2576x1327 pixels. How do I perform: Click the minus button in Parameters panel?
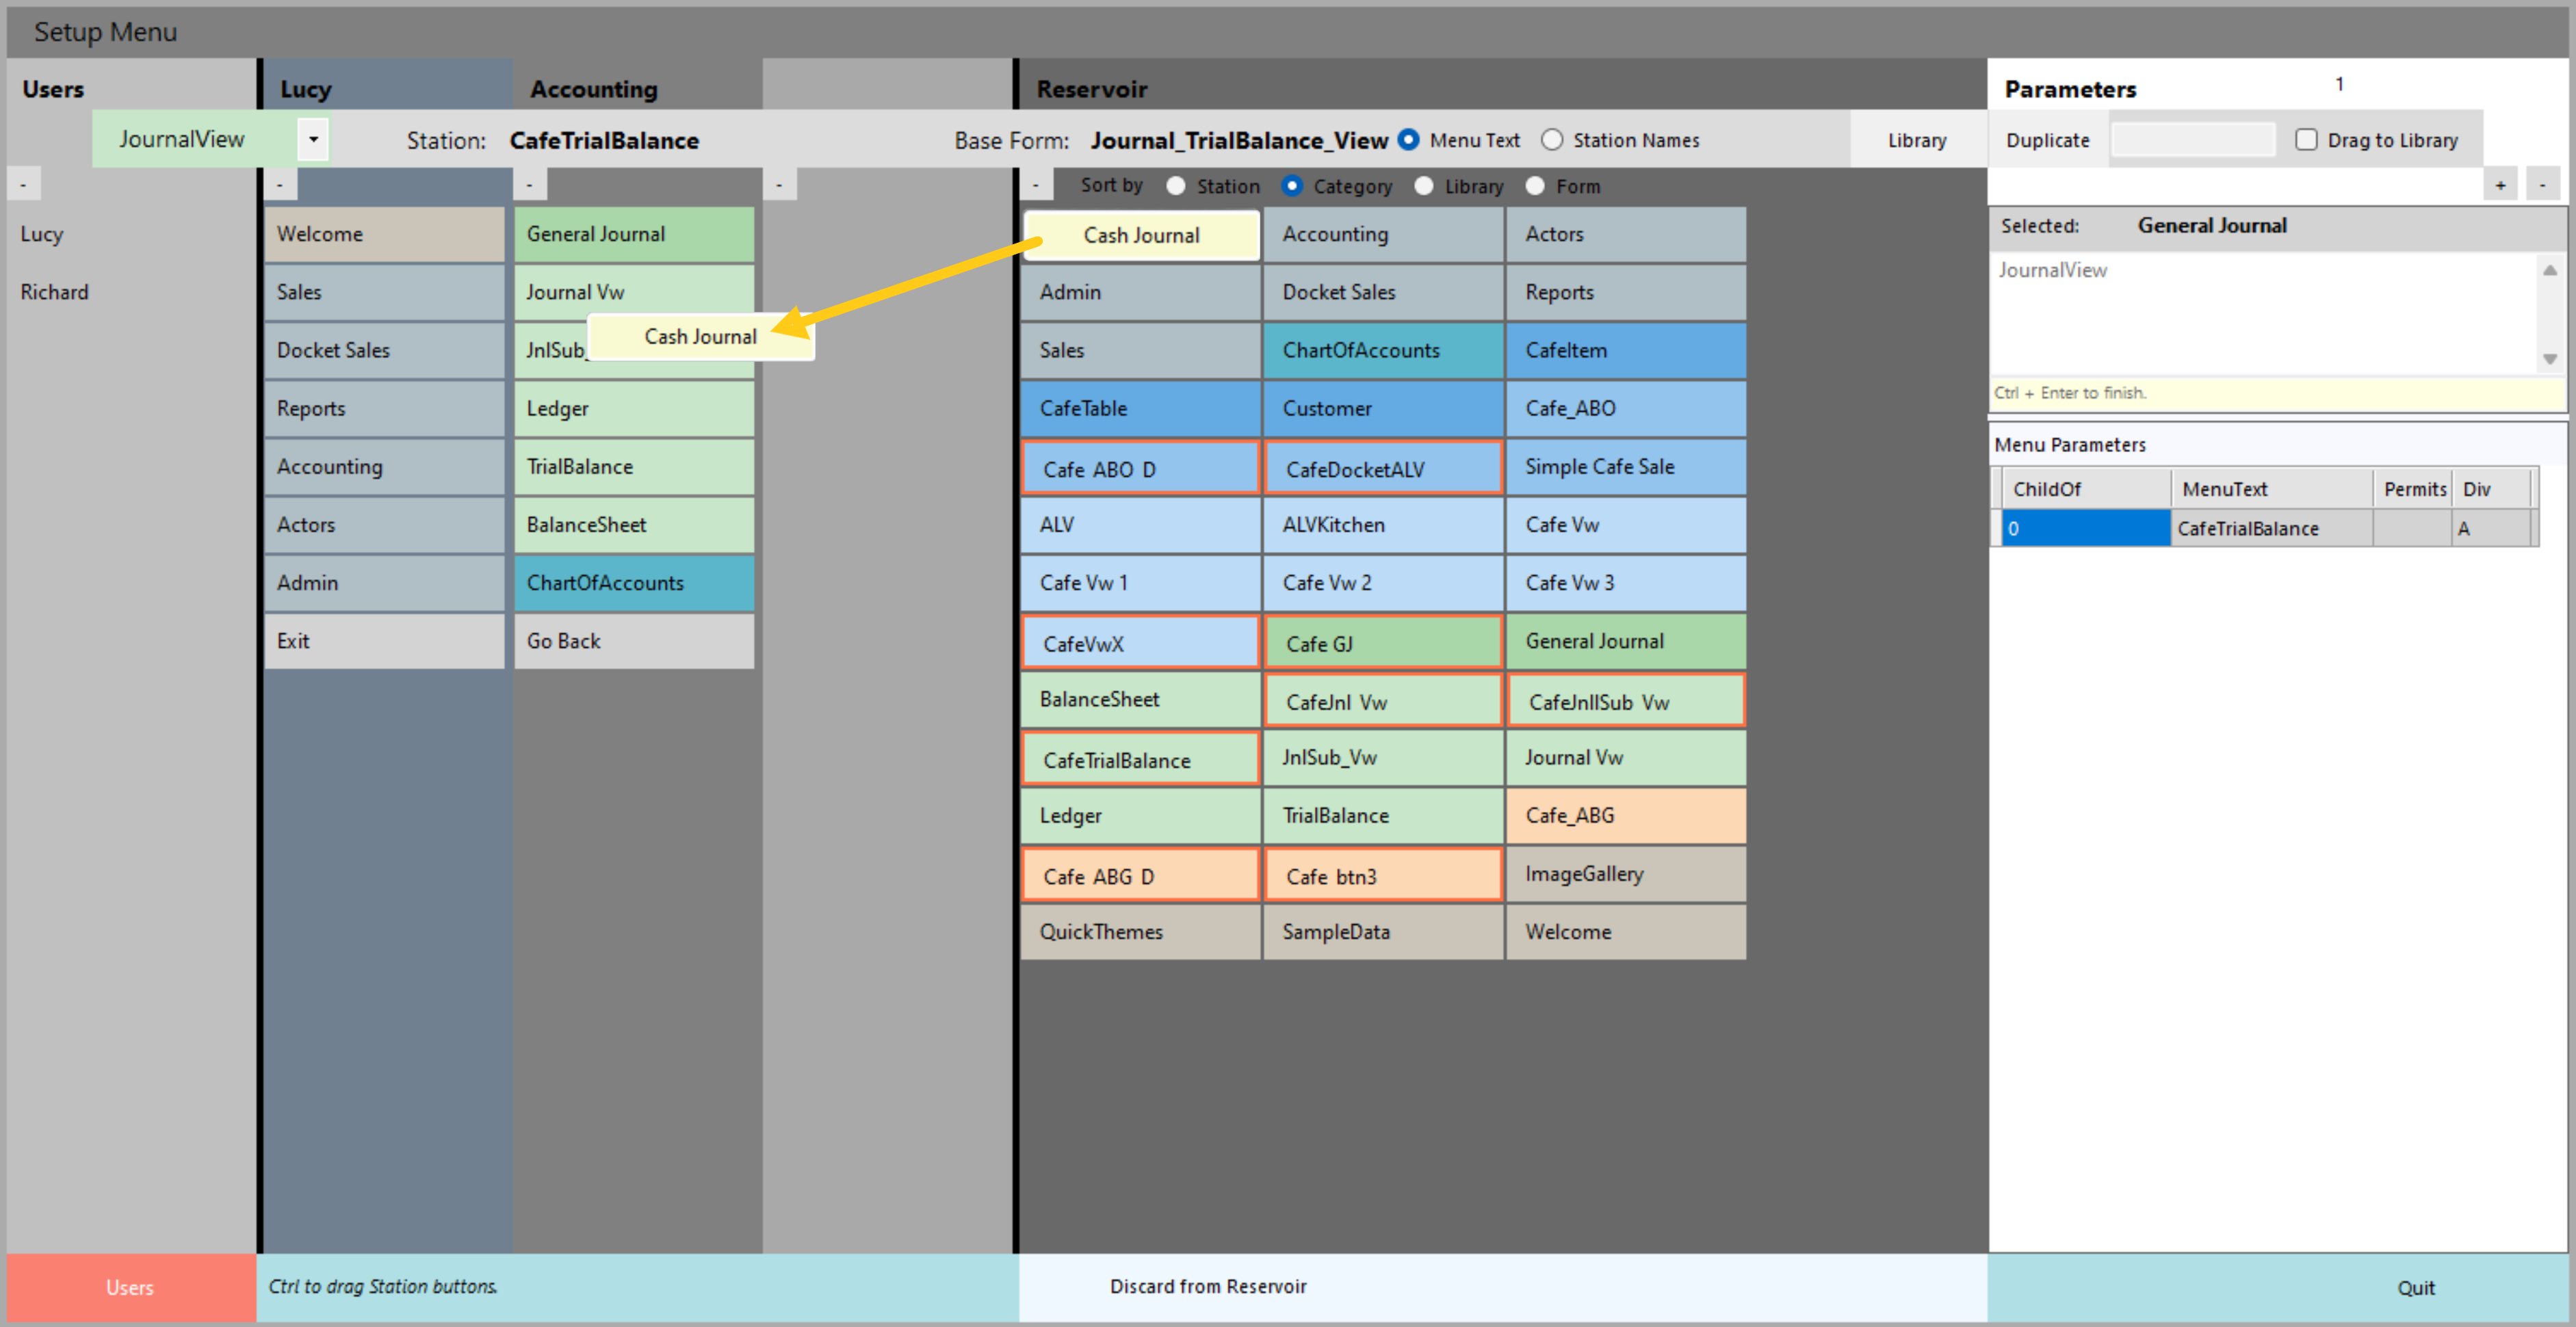2542,185
